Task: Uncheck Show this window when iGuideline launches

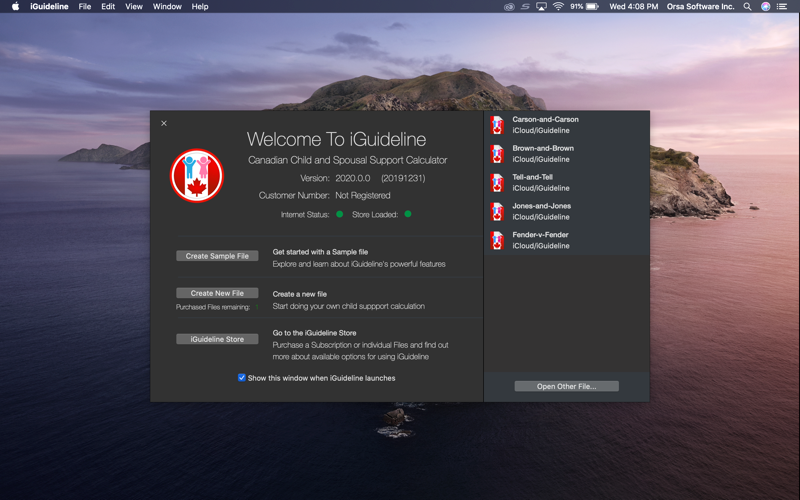Action: (241, 378)
